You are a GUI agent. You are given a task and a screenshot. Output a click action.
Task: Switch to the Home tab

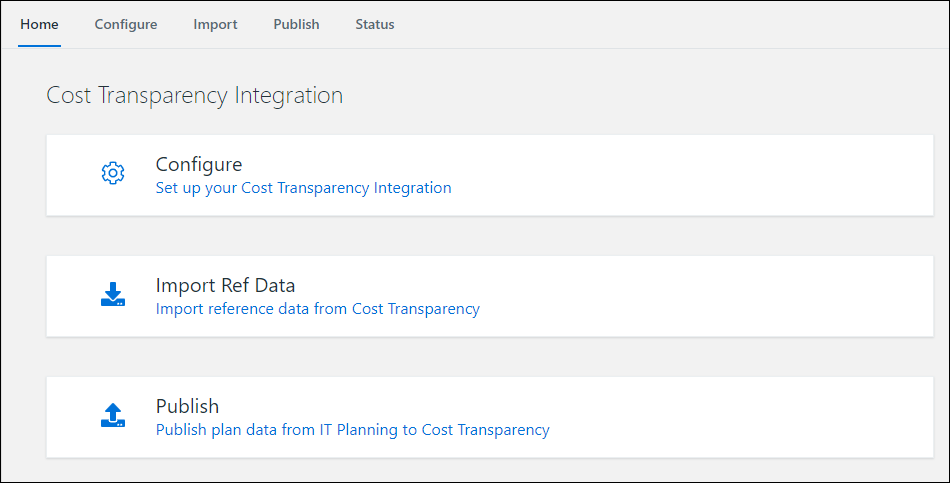coord(39,24)
